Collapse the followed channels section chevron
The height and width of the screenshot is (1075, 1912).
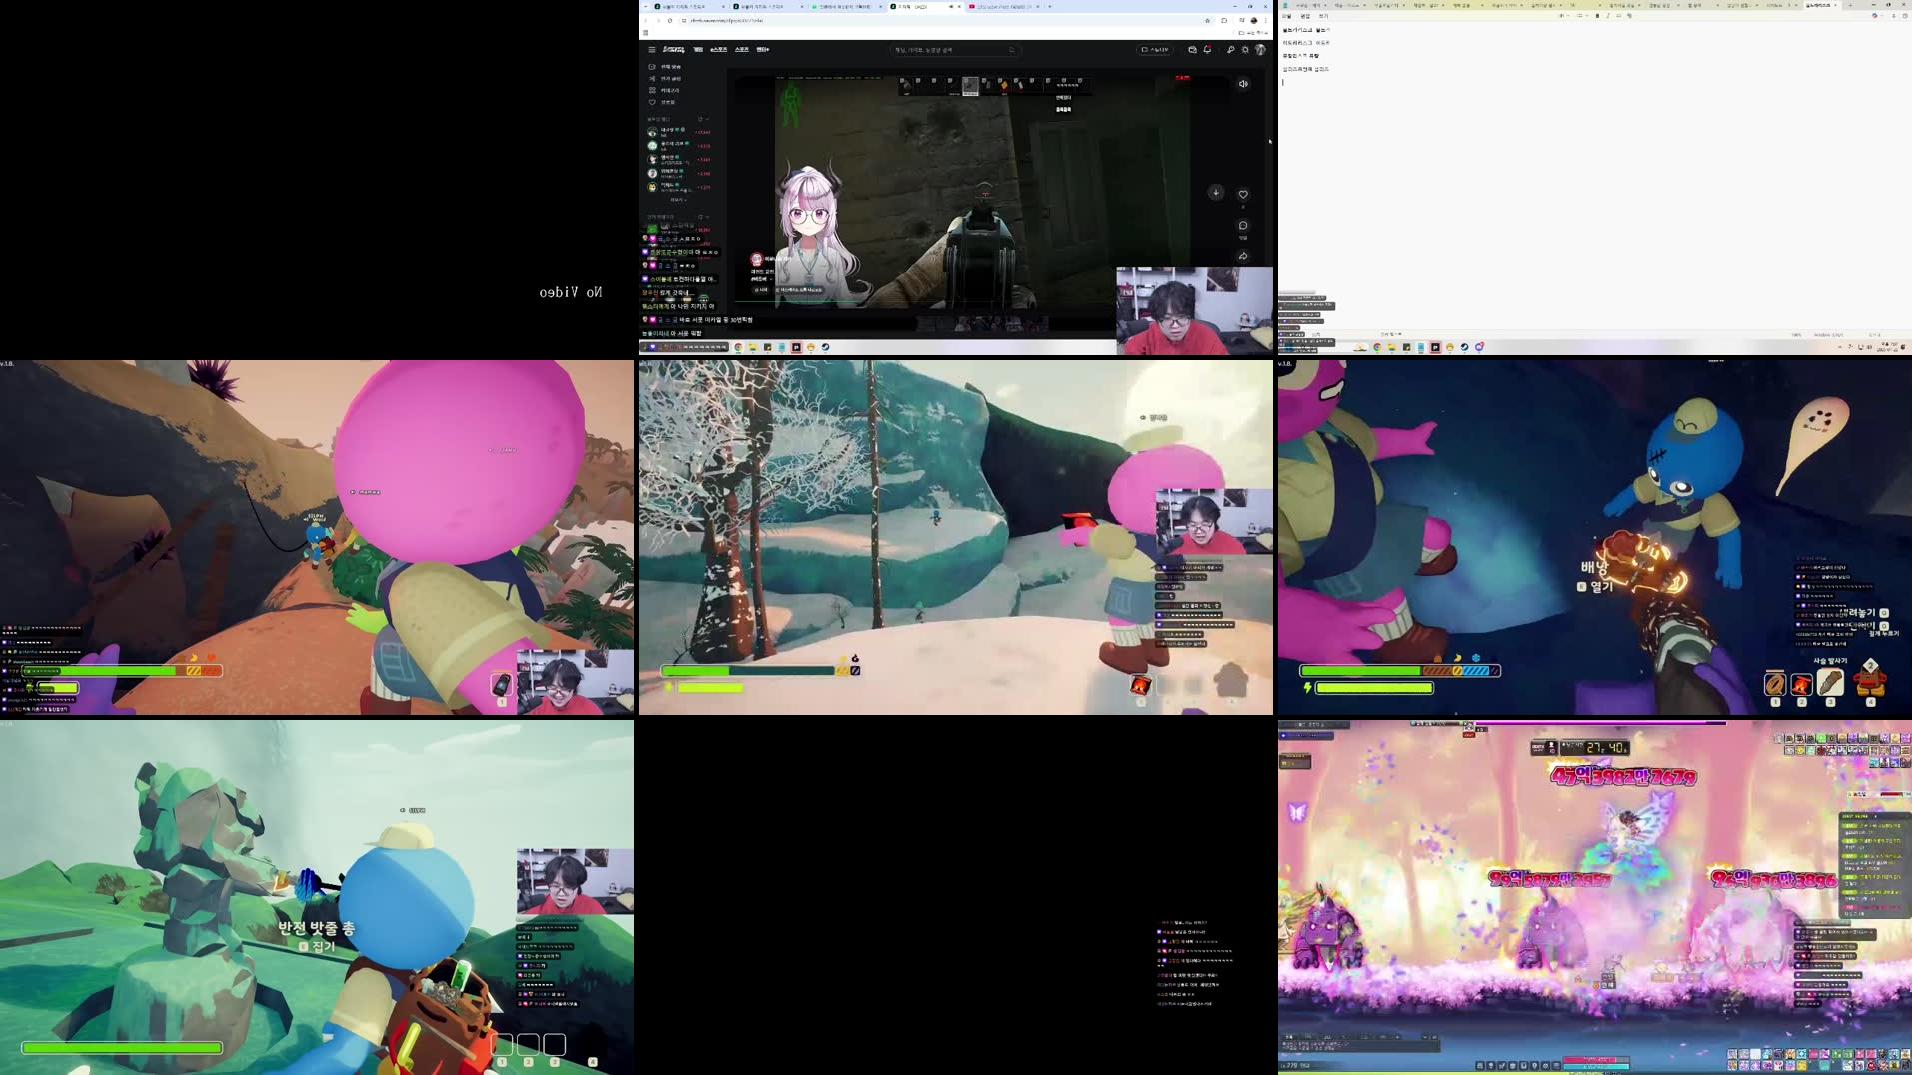(708, 119)
